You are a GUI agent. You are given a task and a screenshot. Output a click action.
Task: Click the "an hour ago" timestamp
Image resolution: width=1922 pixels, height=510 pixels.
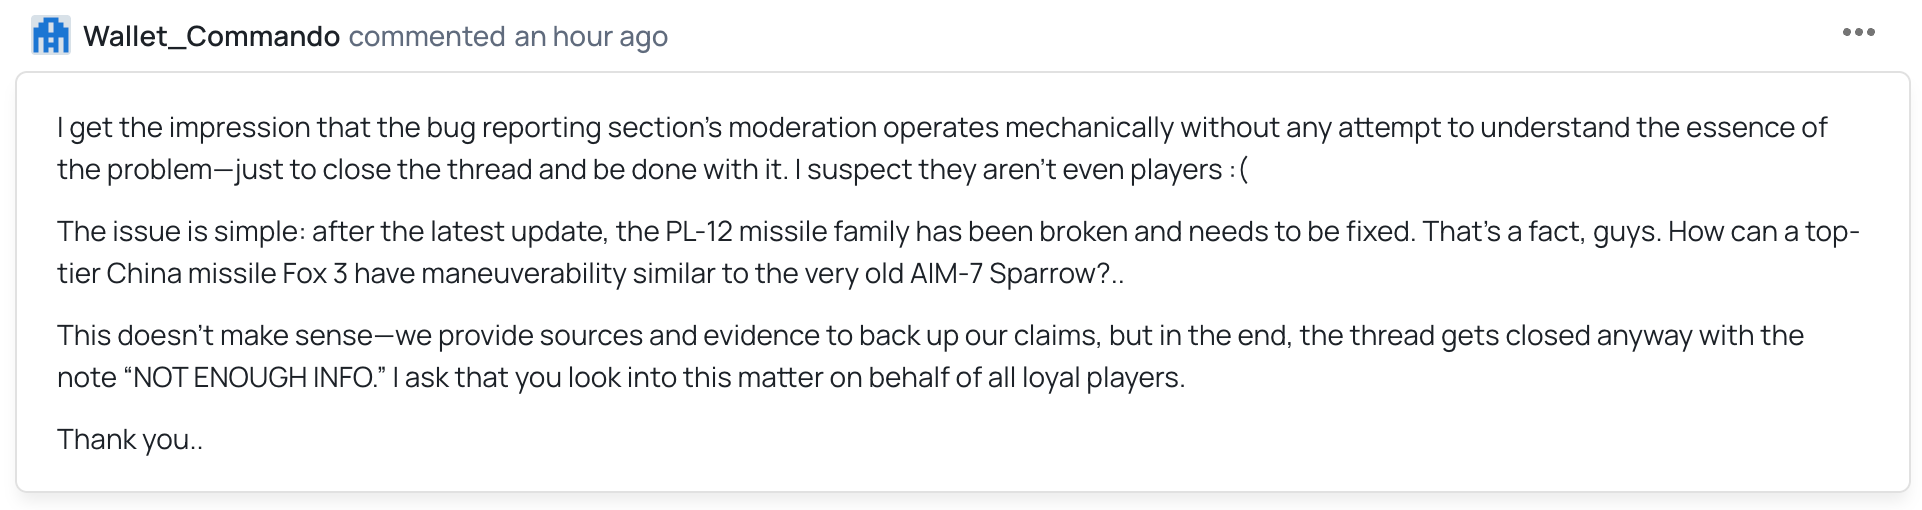tap(590, 36)
